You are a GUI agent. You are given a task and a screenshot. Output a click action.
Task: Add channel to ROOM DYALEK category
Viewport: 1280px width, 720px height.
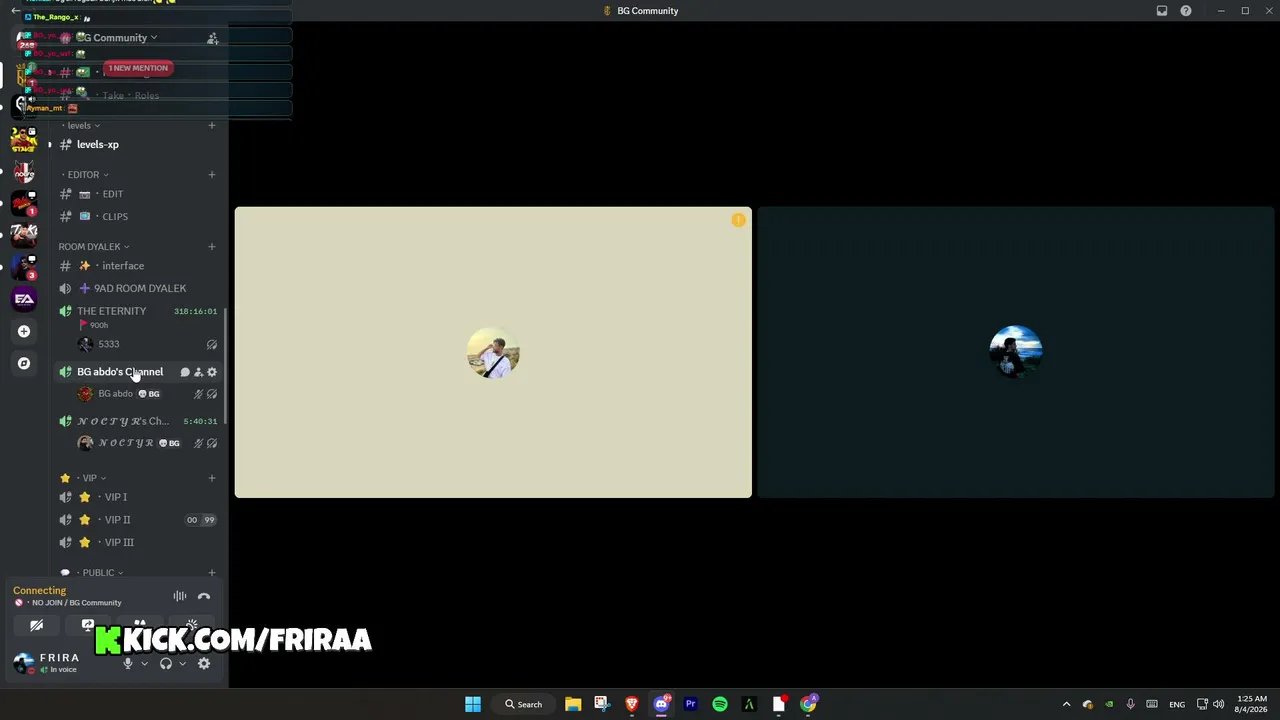212,247
